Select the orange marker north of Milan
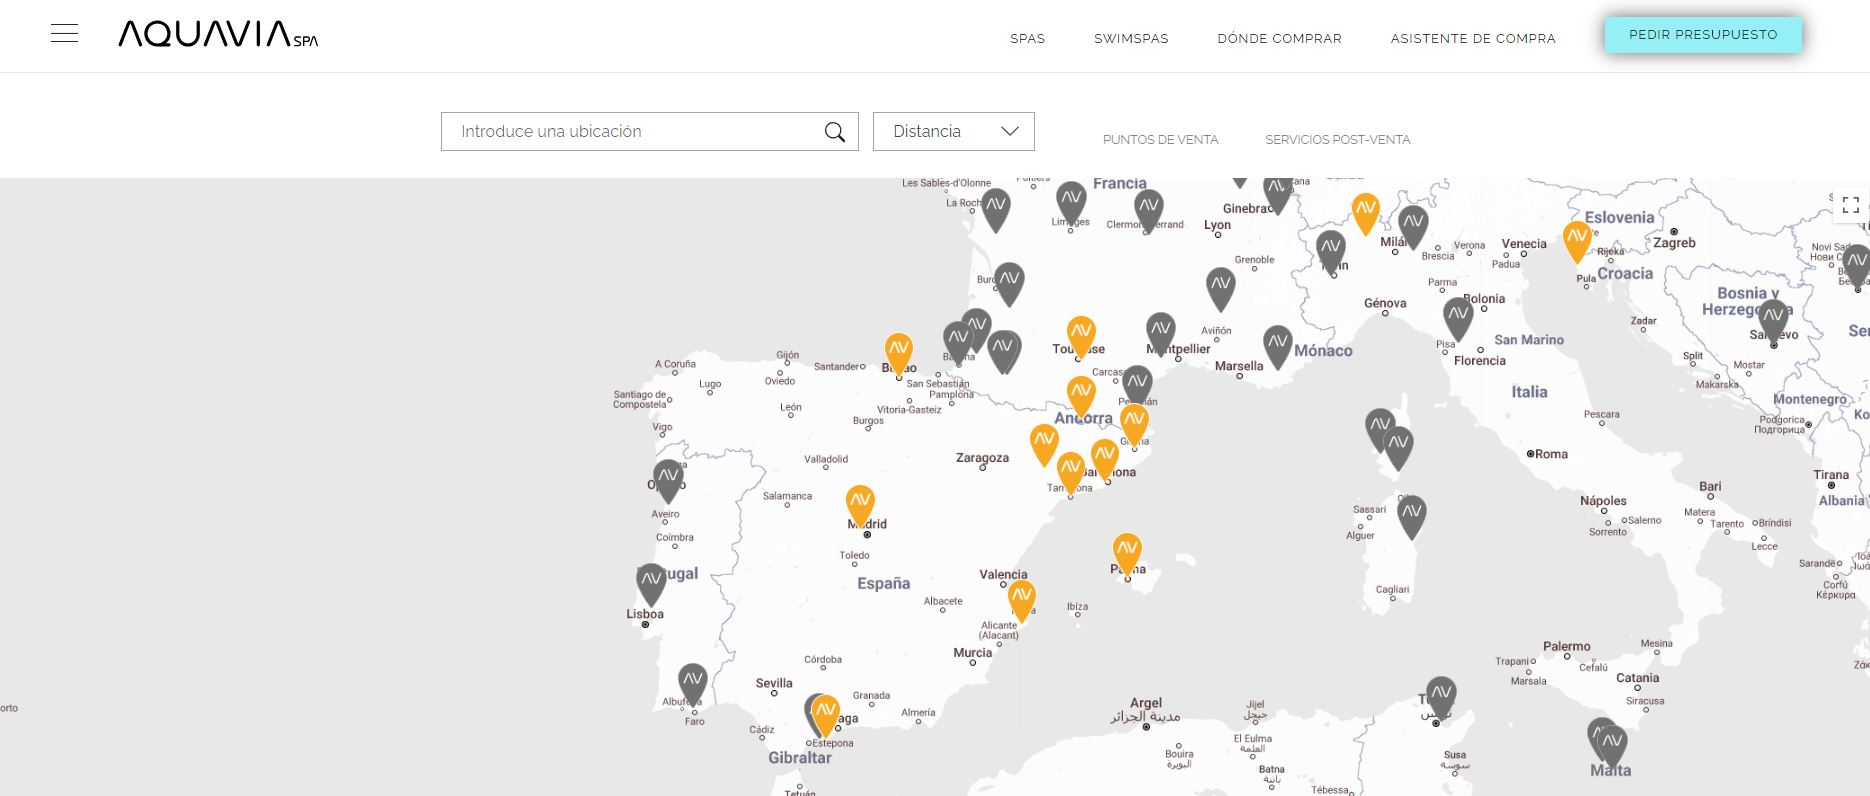The height and width of the screenshot is (796, 1870). [x=1365, y=214]
